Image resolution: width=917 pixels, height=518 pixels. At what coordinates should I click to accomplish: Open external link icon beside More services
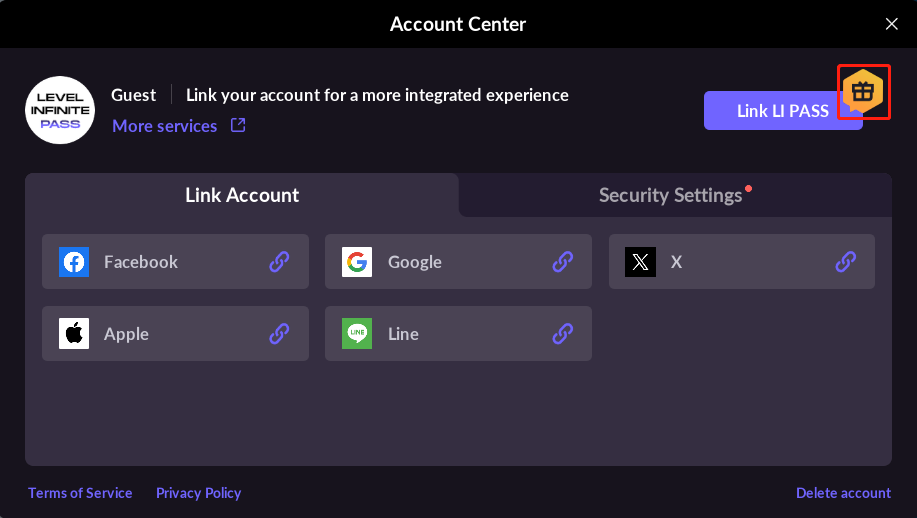238,126
